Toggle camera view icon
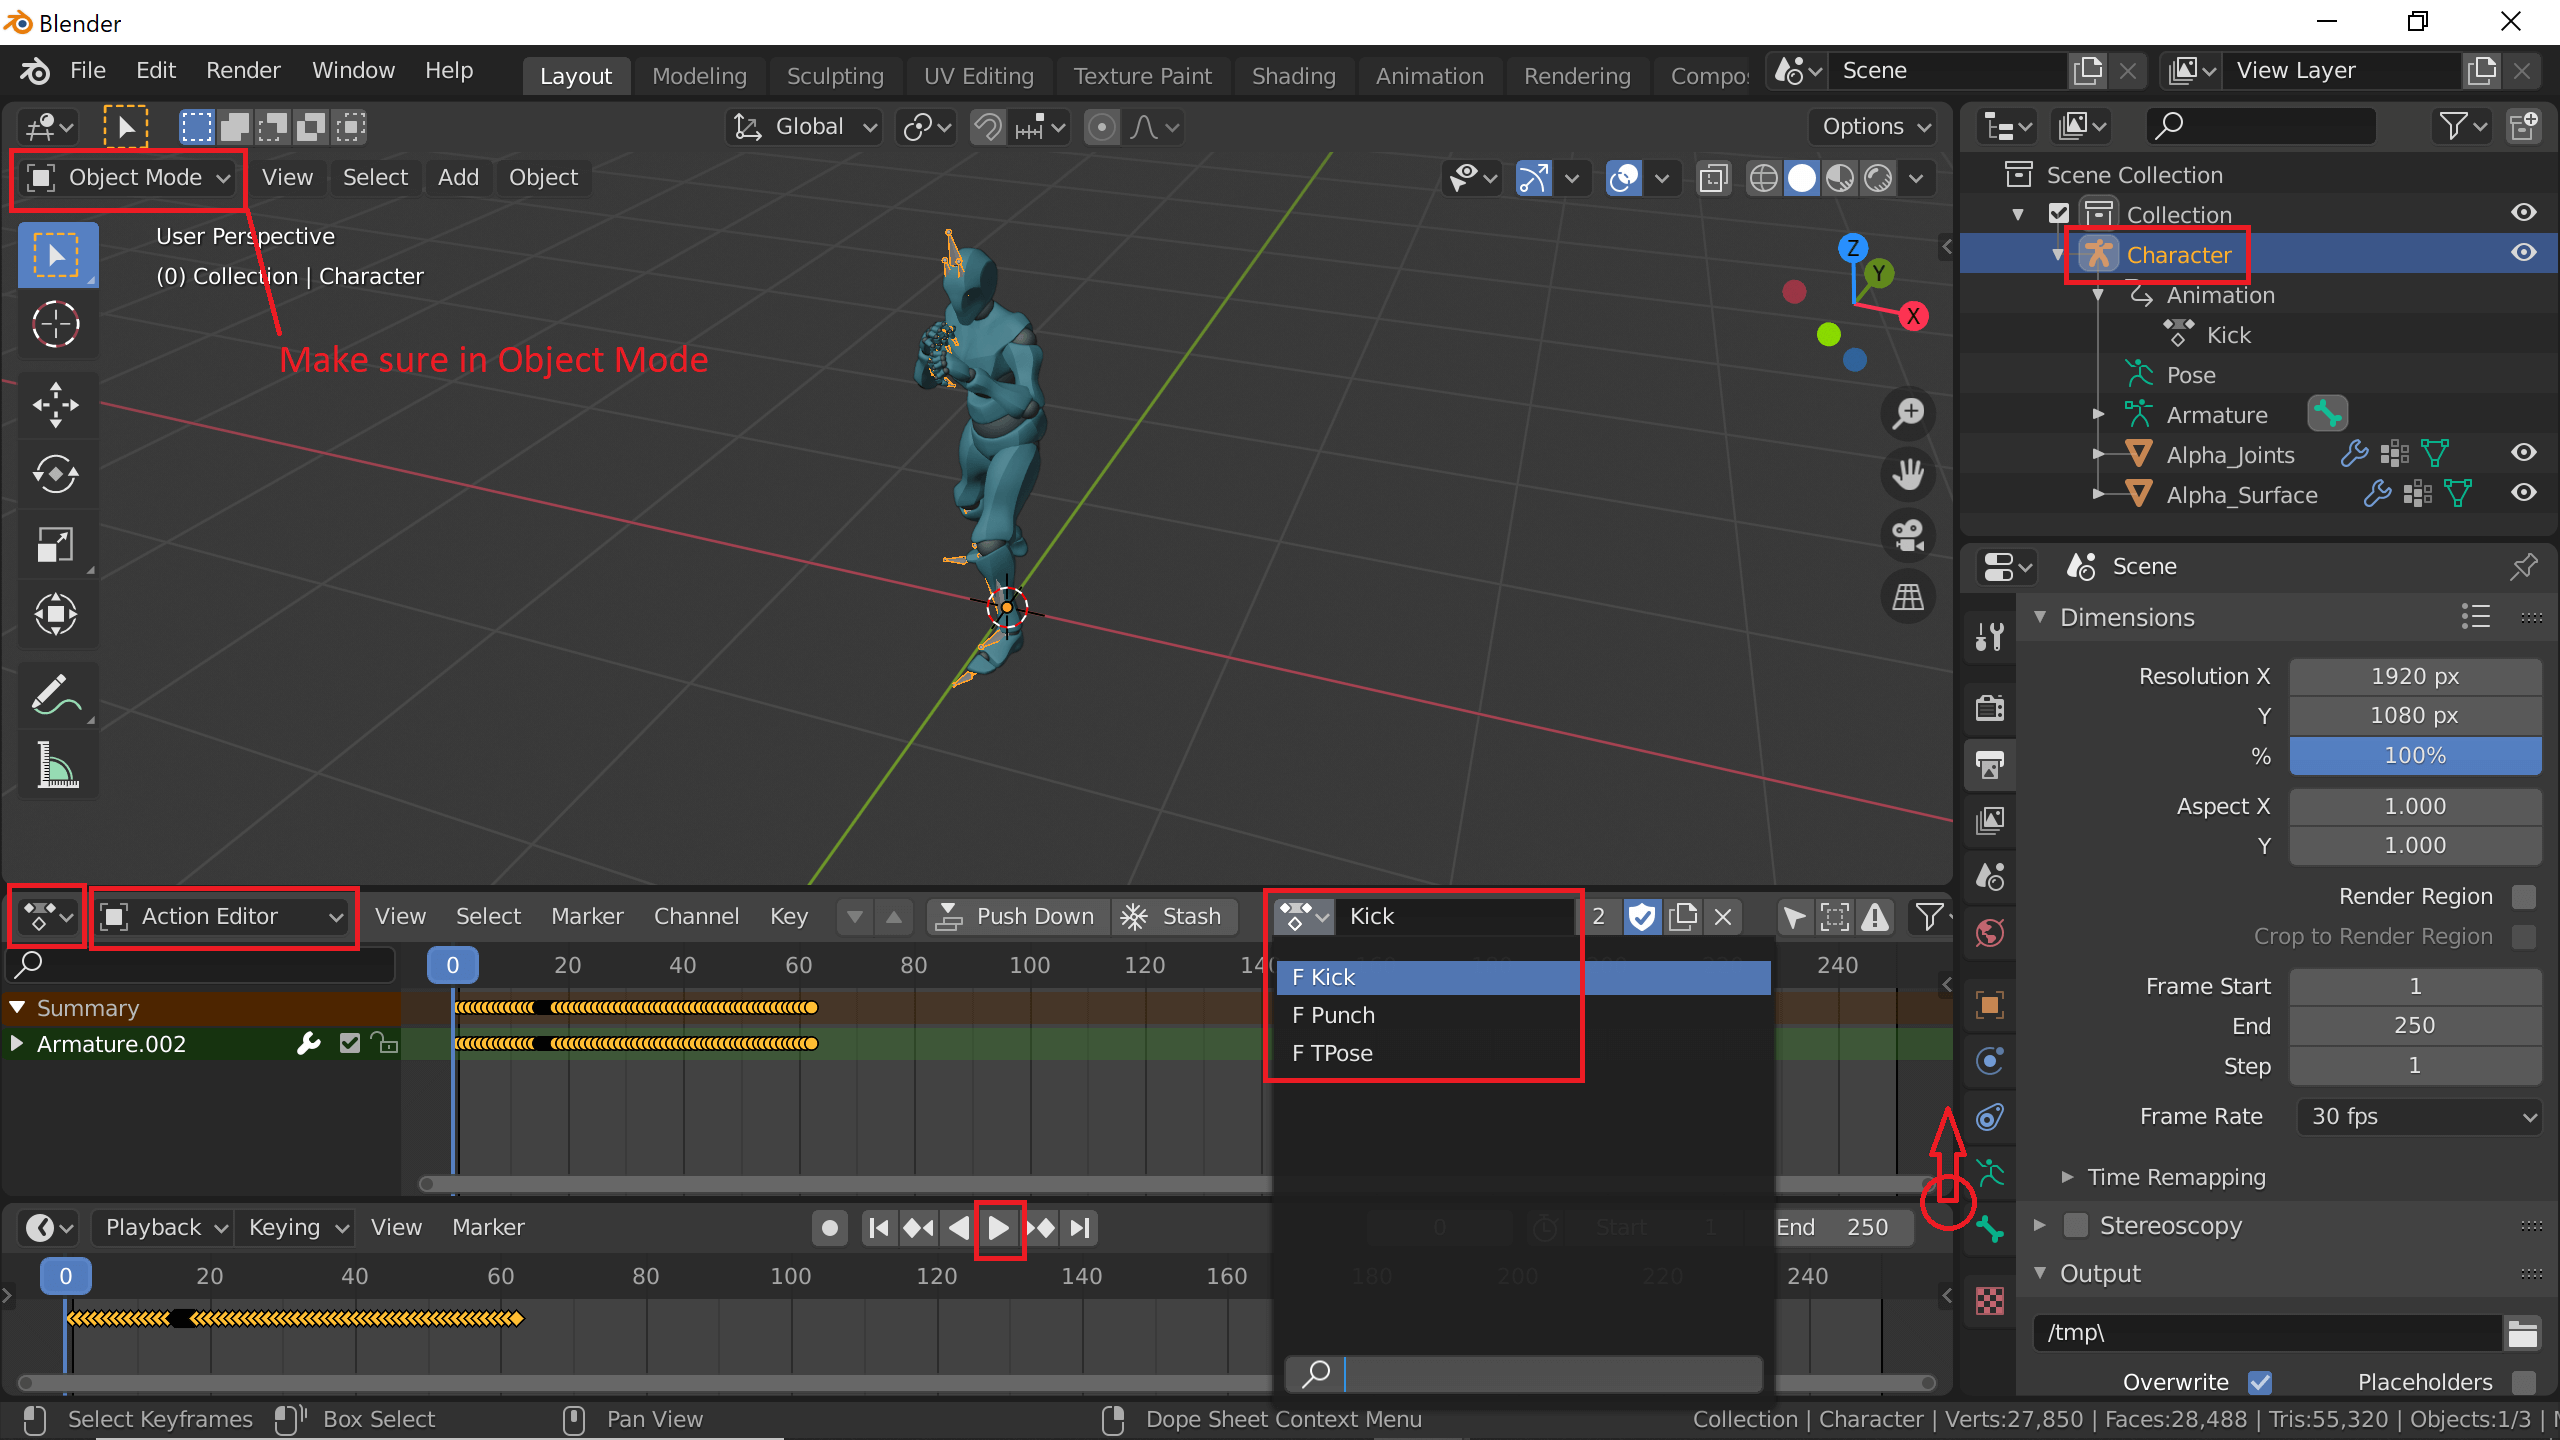The image size is (2560, 1440). (x=1908, y=535)
